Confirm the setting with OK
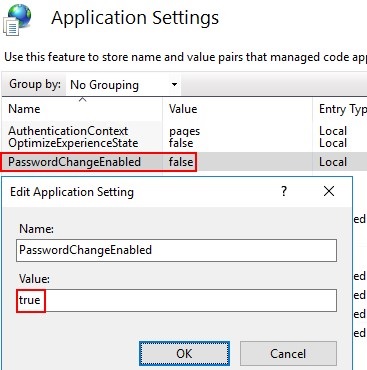This screenshot has width=367, height=370. pyautogui.click(x=184, y=353)
